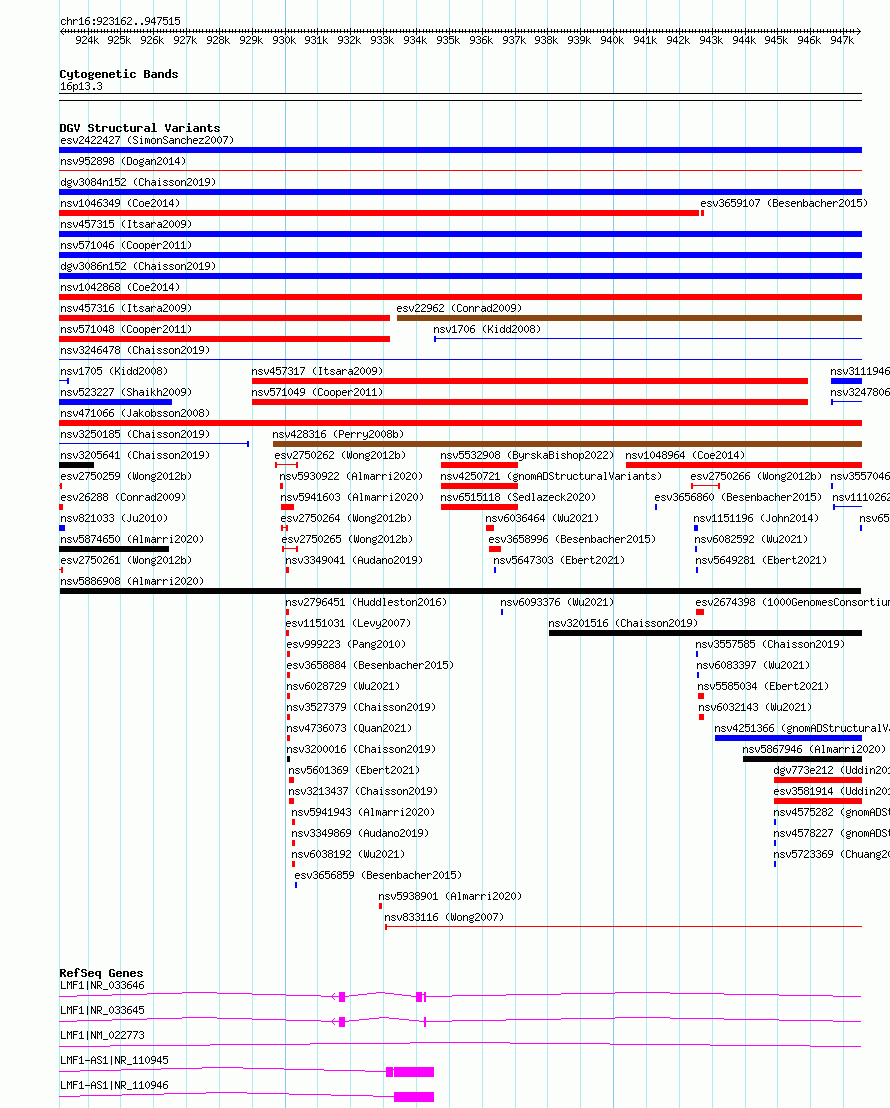
Task: Select nsv3557585 (Chaisson2019) variant
Action: [770, 644]
